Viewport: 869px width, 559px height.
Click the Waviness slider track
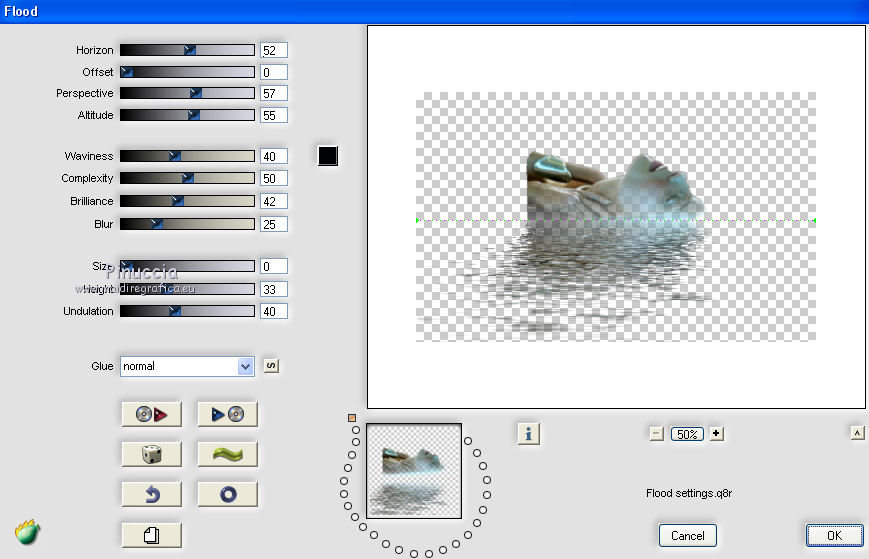[x=187, y=156]
